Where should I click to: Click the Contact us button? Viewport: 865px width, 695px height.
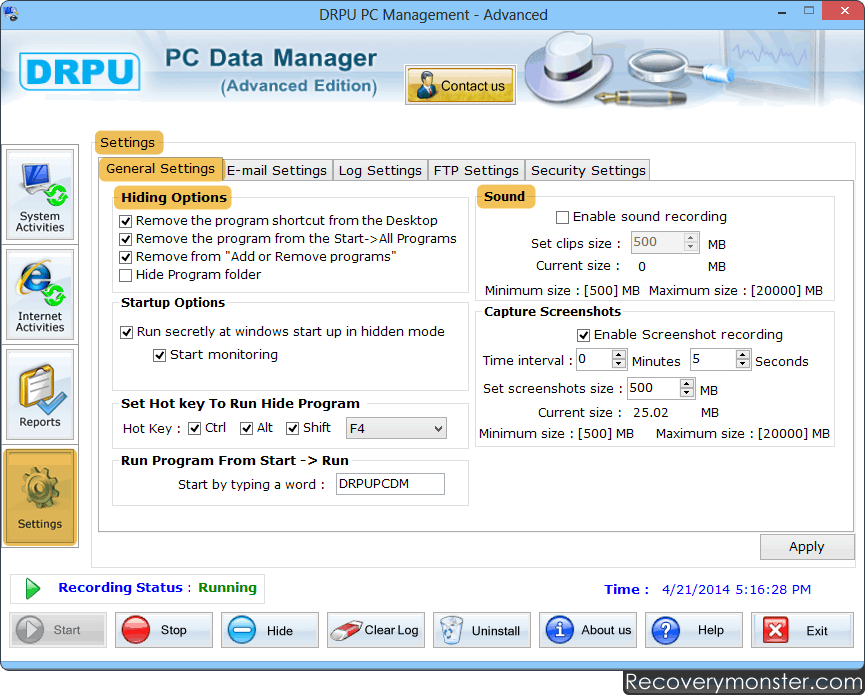pos(461,85)
